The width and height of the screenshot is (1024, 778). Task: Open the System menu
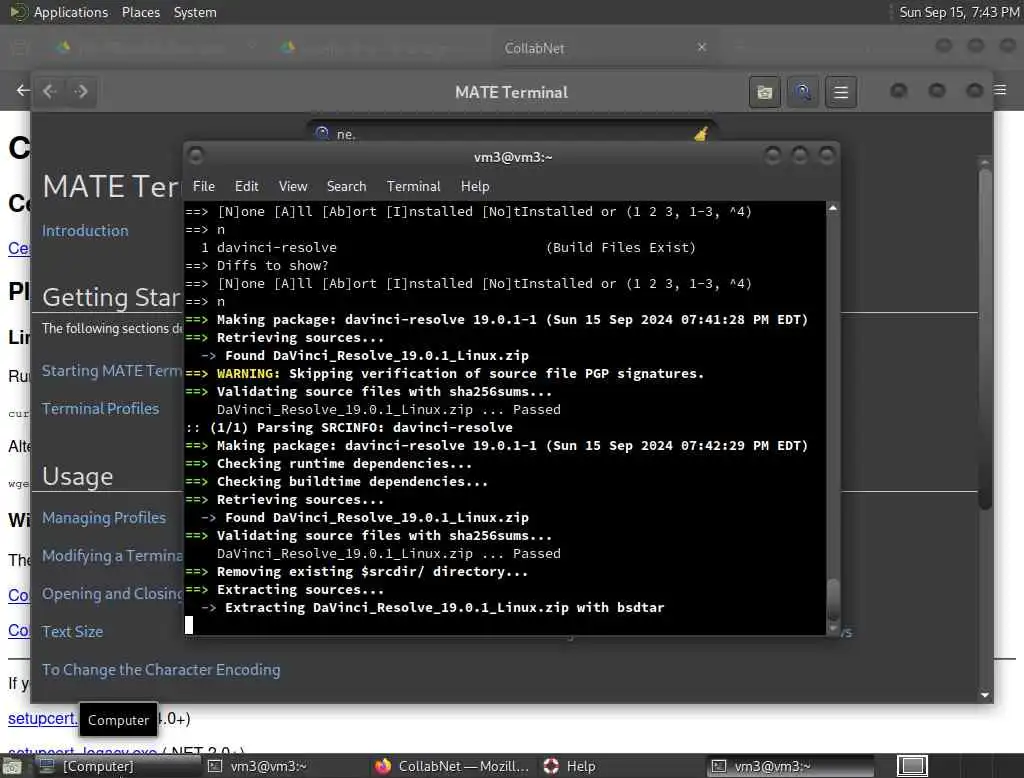click(x=195, y=12)
